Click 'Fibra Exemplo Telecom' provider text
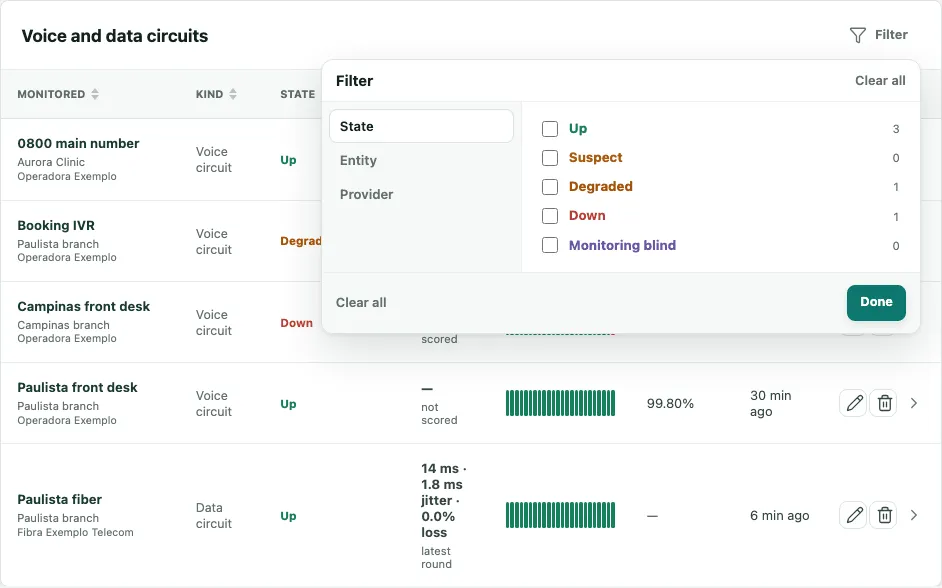Screen dimensions: 942x588 [75, 533]
